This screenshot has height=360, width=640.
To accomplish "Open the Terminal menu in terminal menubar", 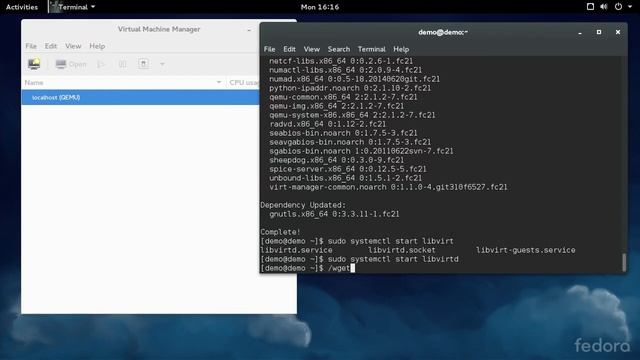I will [x=371, y=49].
